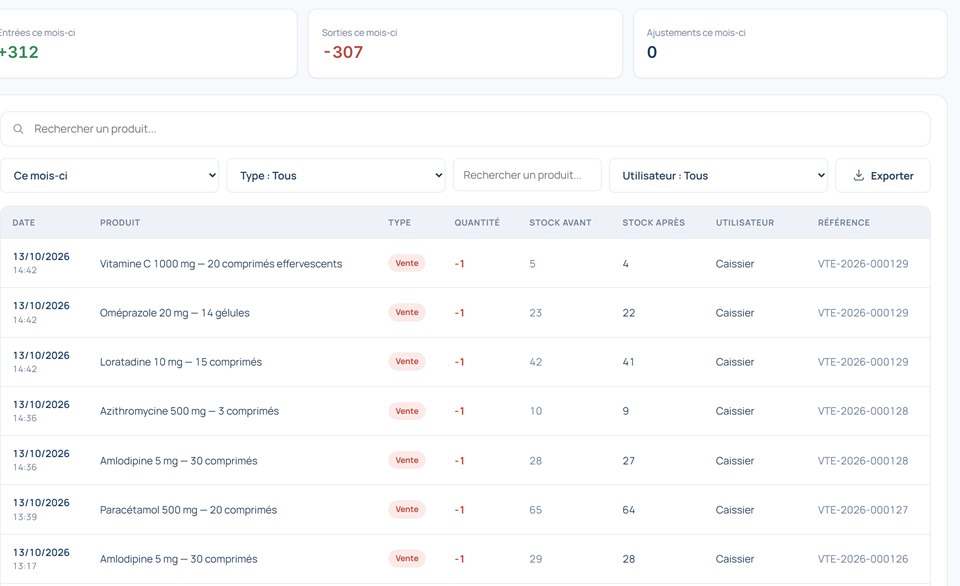Click reference VTE-2026-000126
The height and width of the screenshot is (586, 960).
[863, 558]
